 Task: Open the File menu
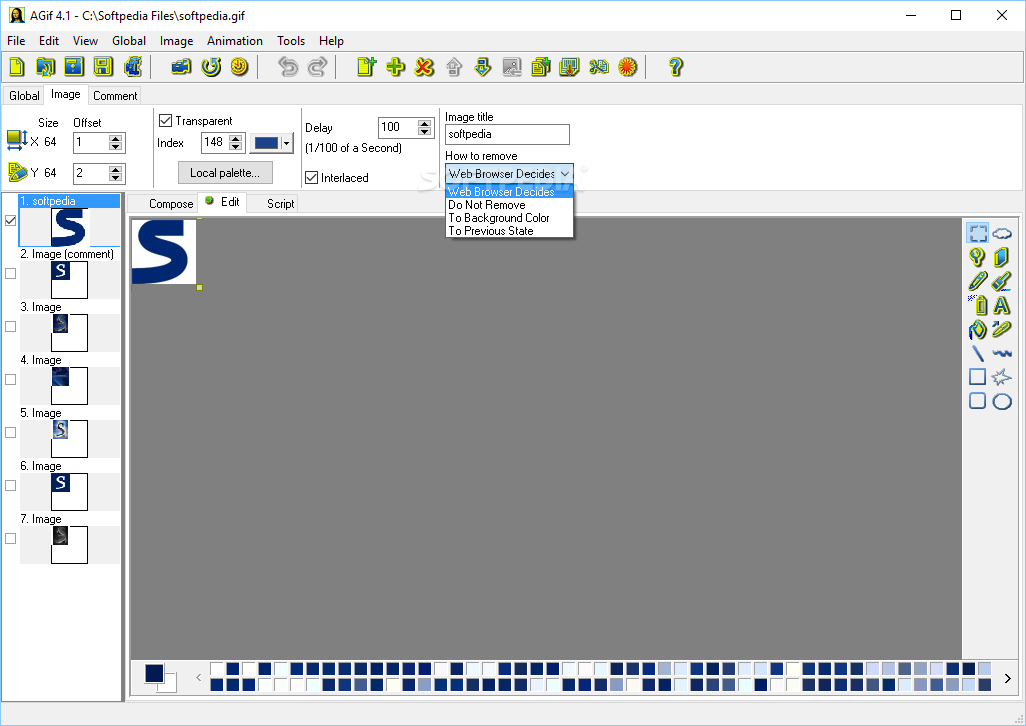tap(16, 41)
